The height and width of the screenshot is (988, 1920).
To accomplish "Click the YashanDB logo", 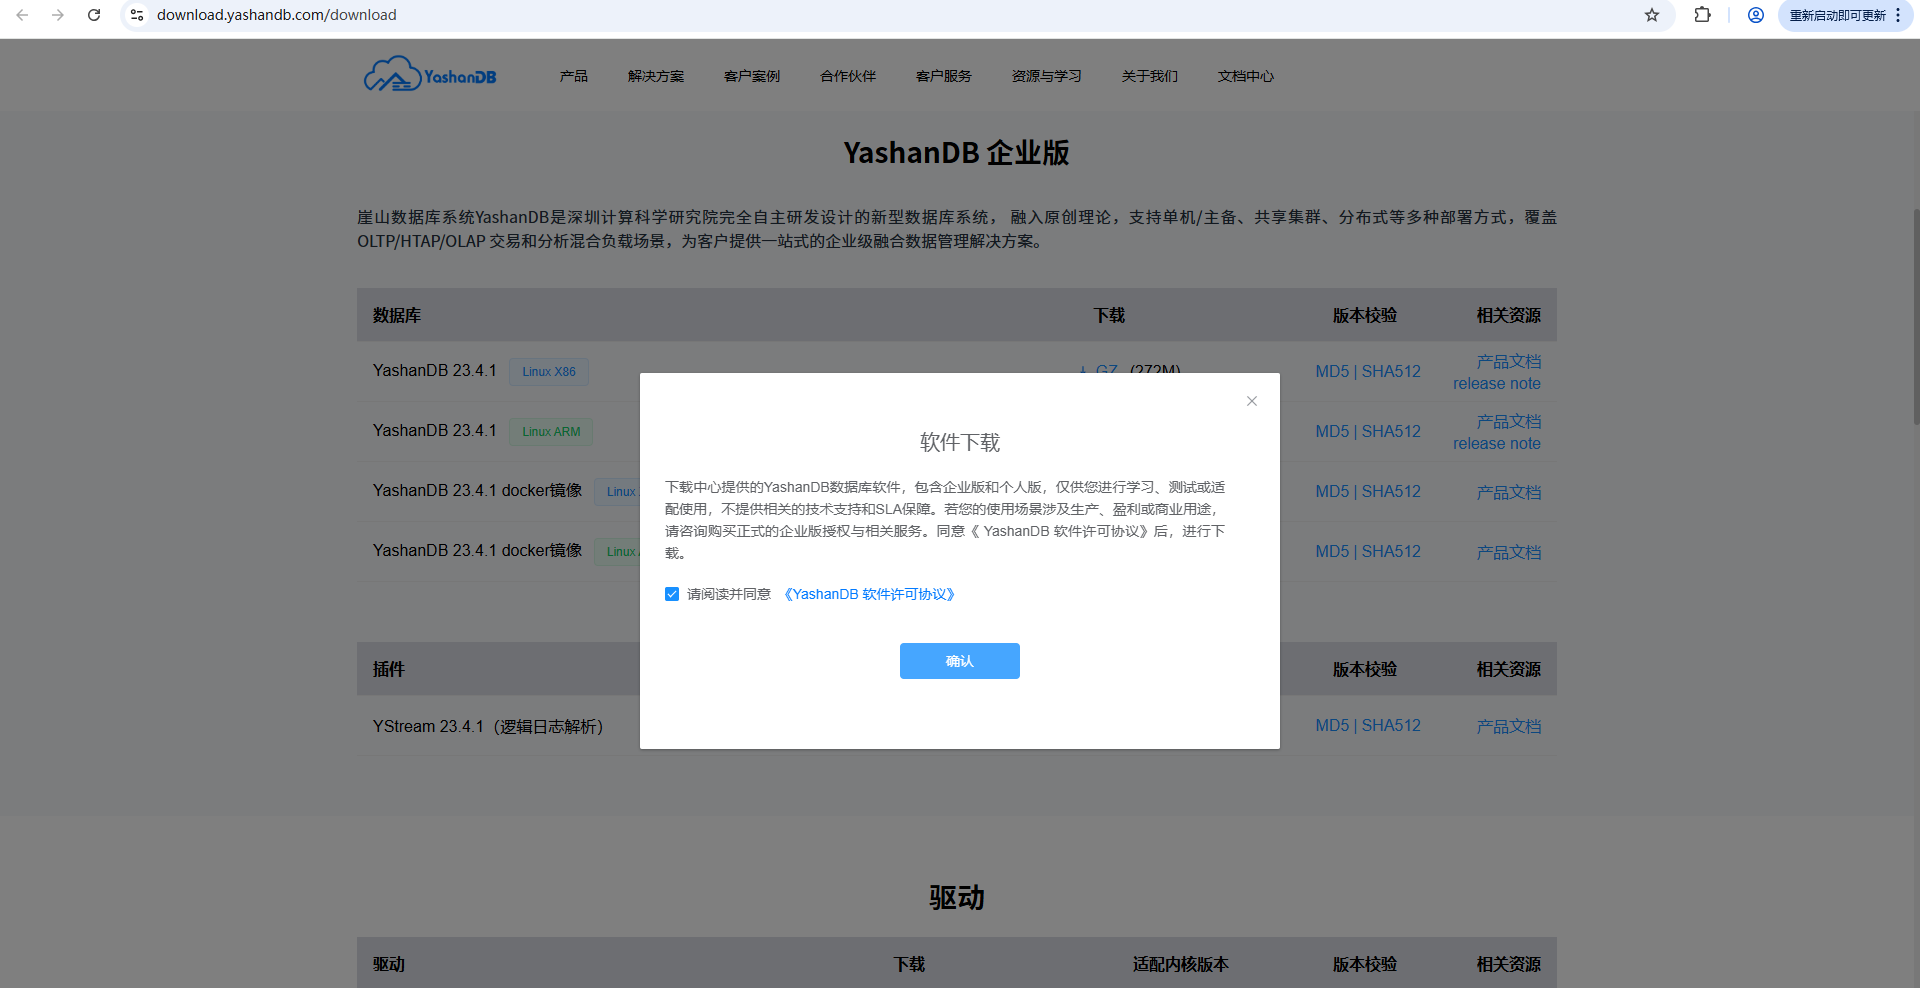I will click(428, 73).
